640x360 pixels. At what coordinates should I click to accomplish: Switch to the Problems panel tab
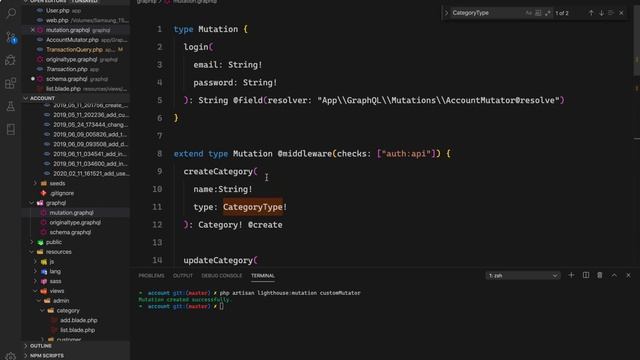point(151,276)
